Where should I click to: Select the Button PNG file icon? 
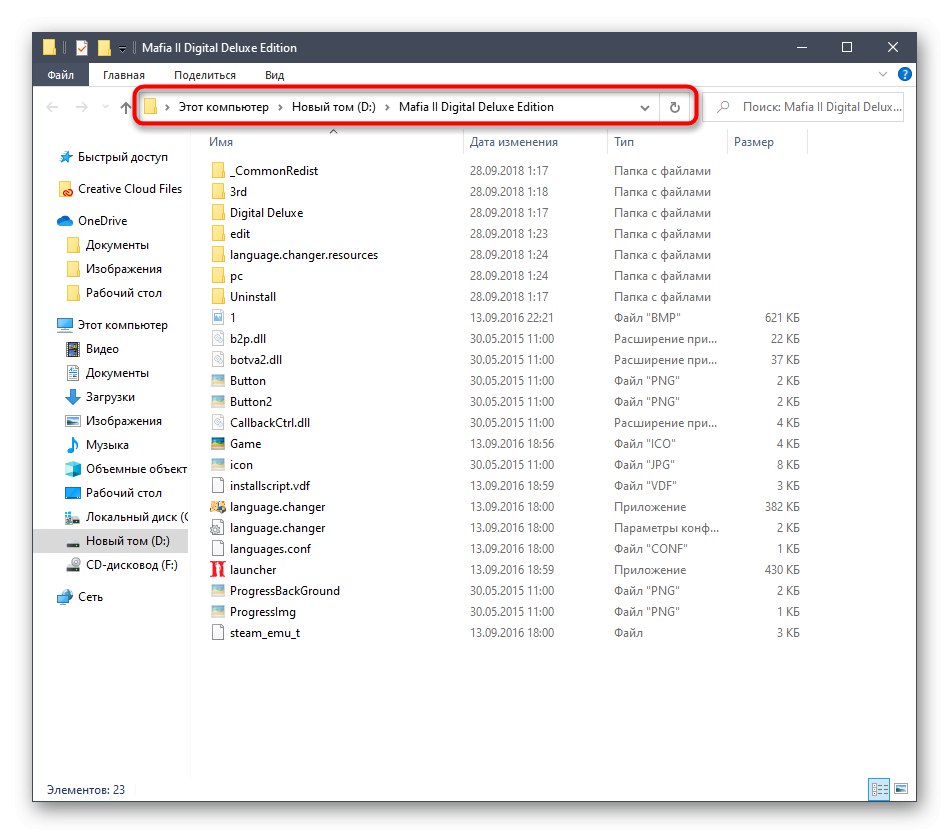[x=218, y=381]
